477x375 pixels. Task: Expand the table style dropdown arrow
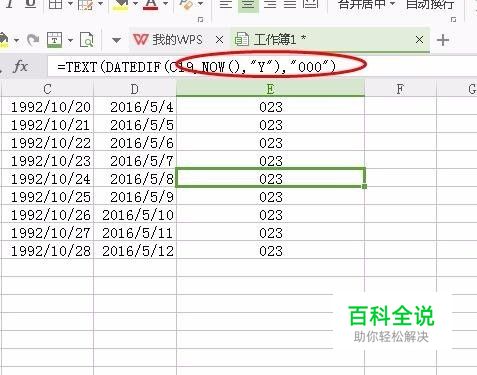100,4
